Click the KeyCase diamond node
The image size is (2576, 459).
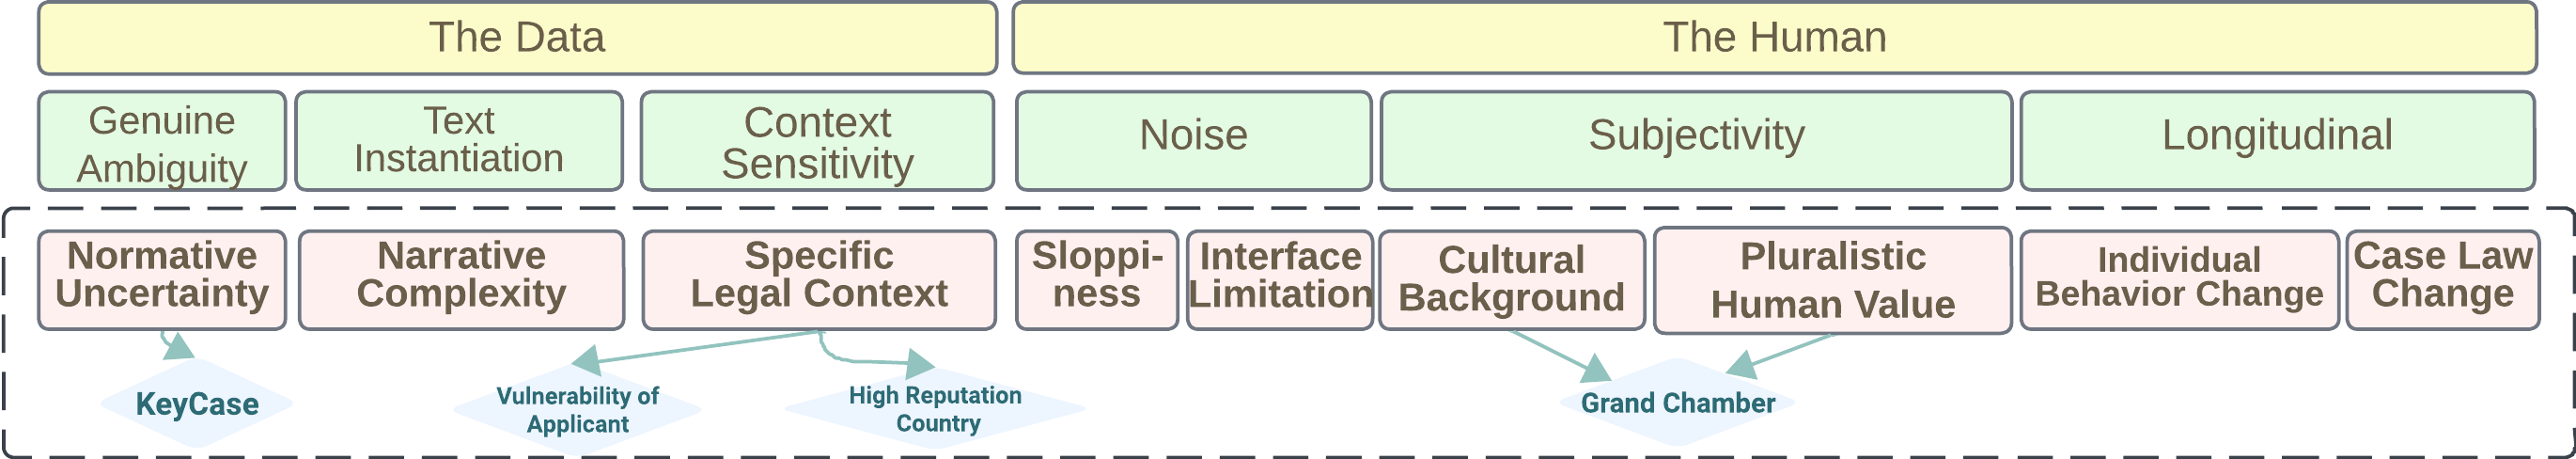(197, 404)
